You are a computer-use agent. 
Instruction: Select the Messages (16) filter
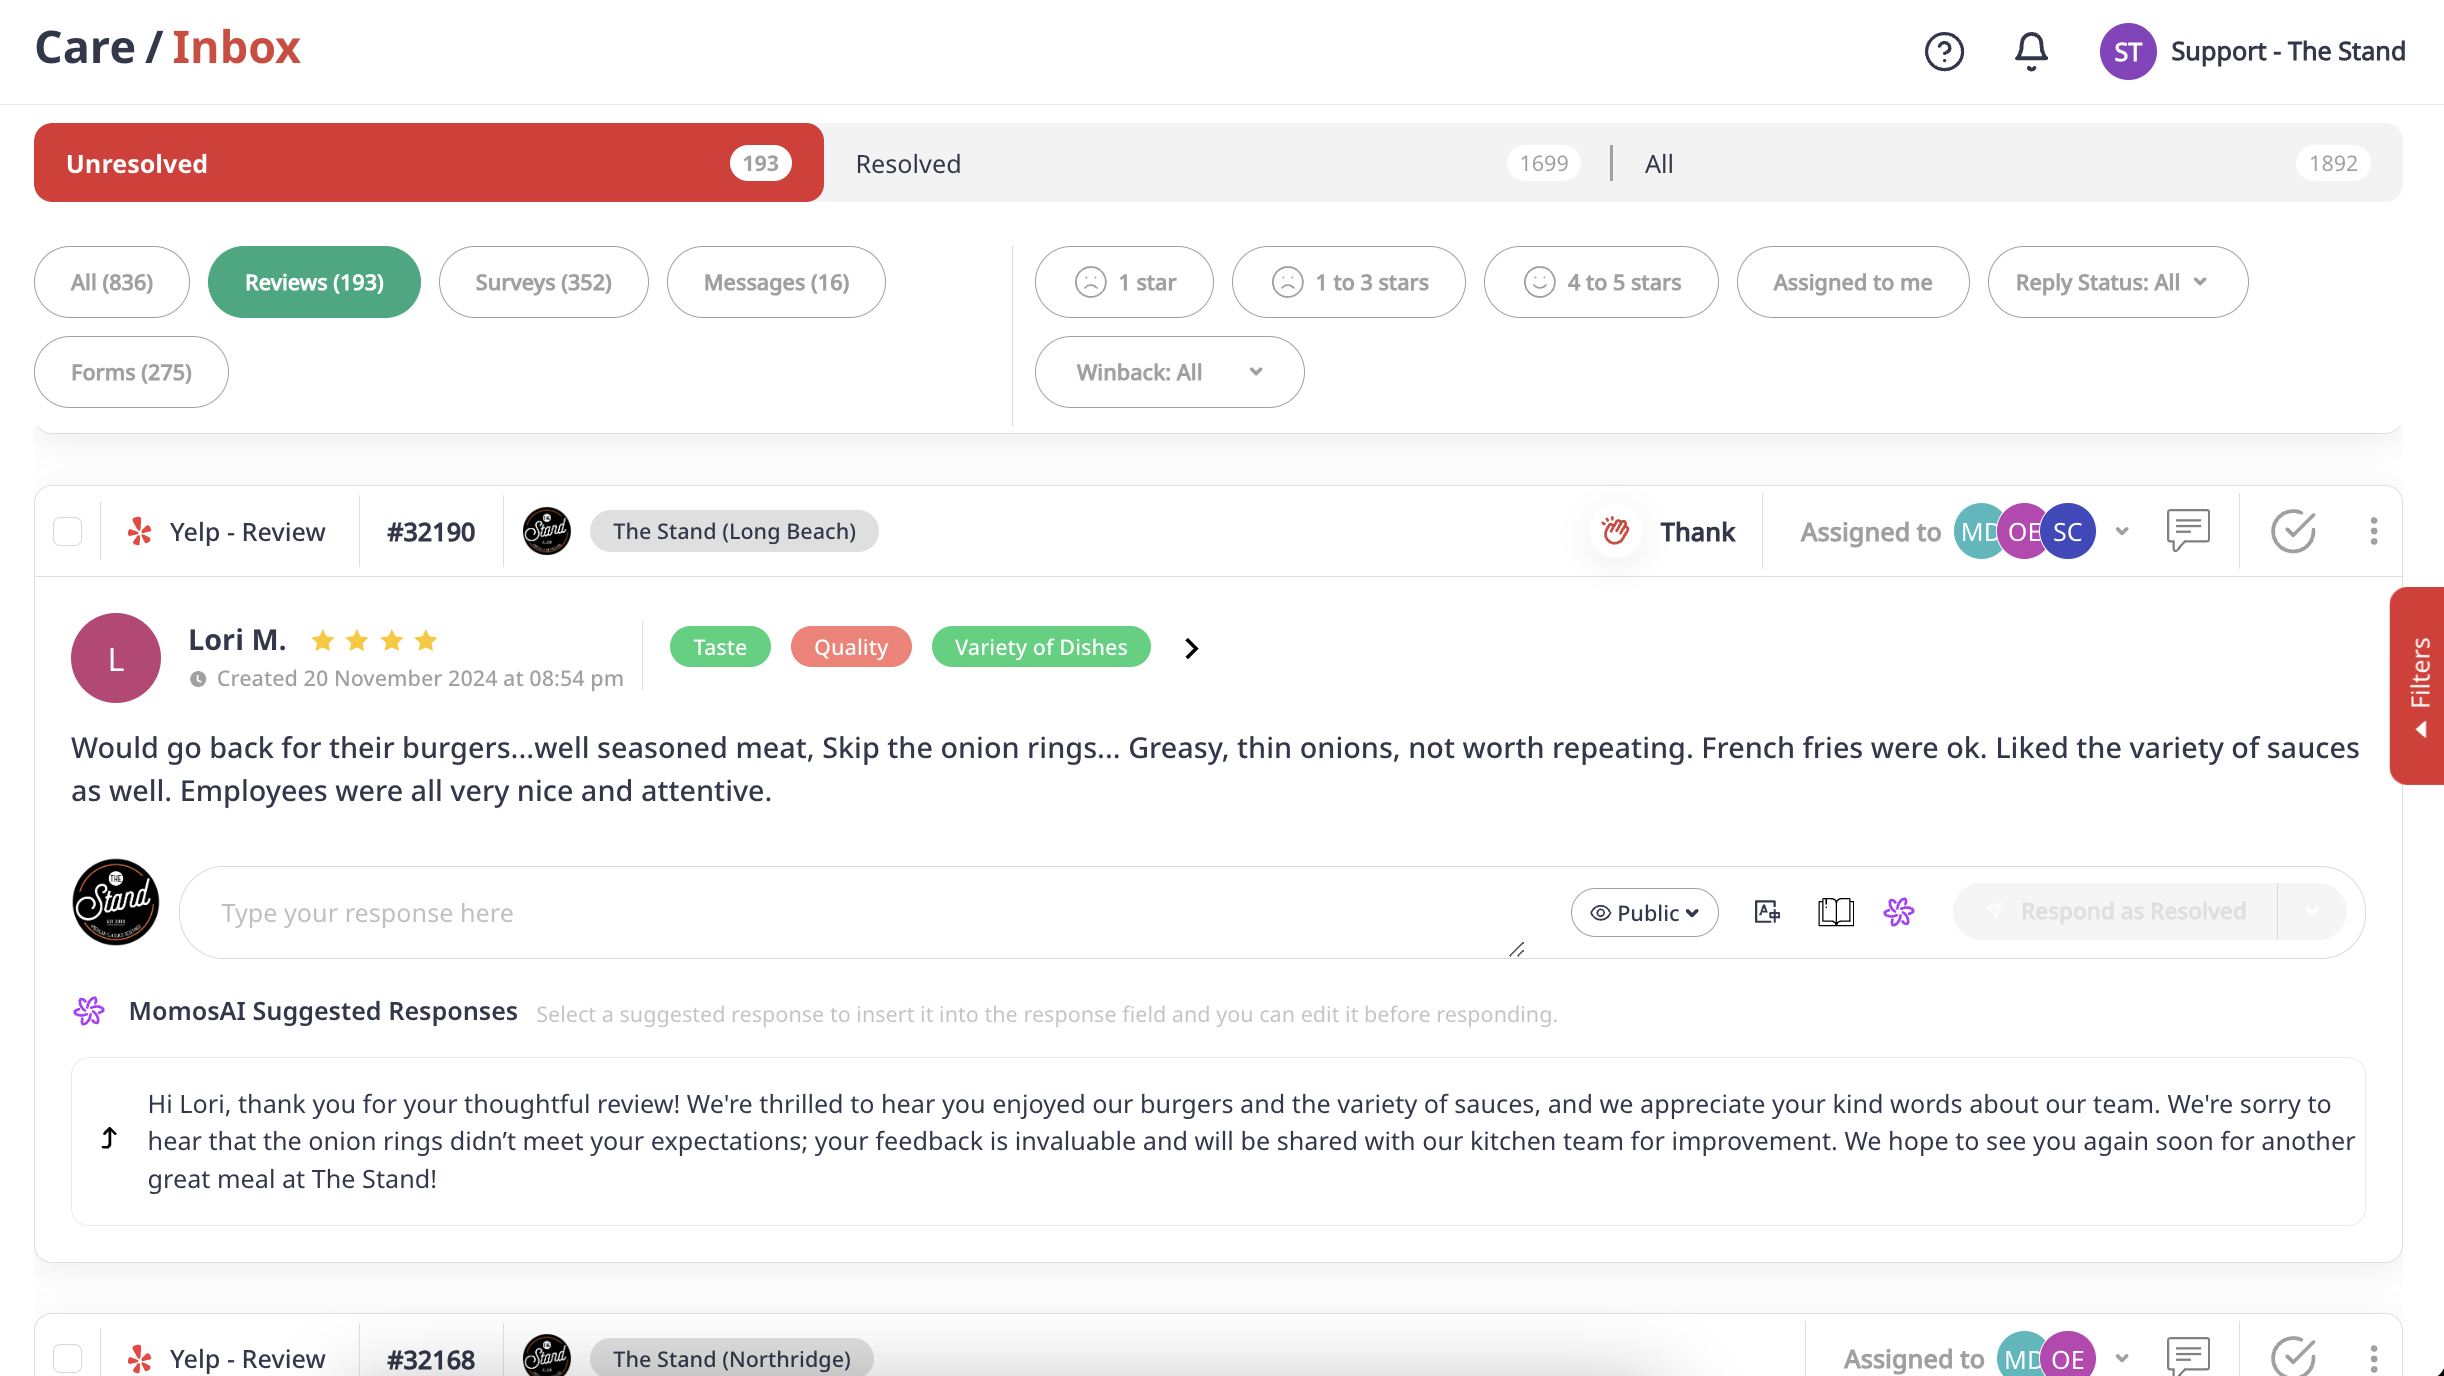[776, 282]
